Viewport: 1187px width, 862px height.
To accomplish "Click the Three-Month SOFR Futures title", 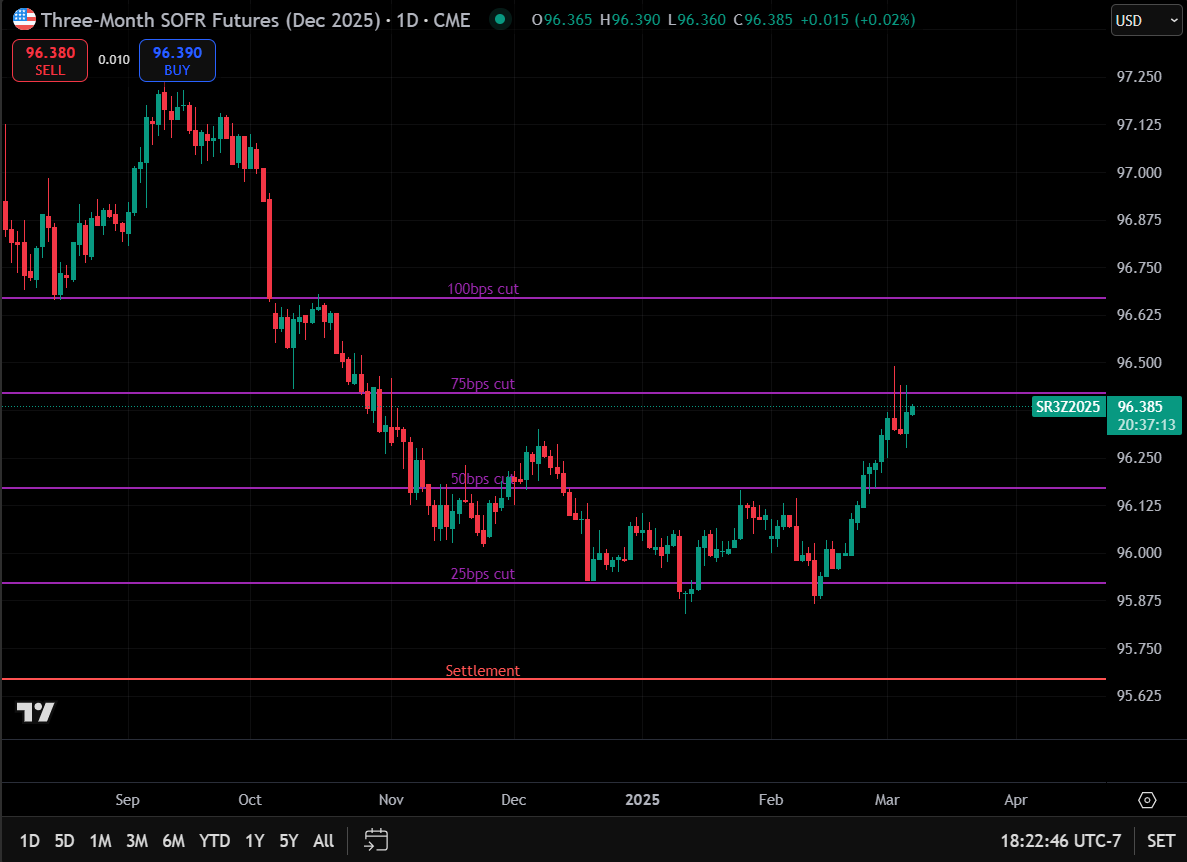I will [210, 20].
